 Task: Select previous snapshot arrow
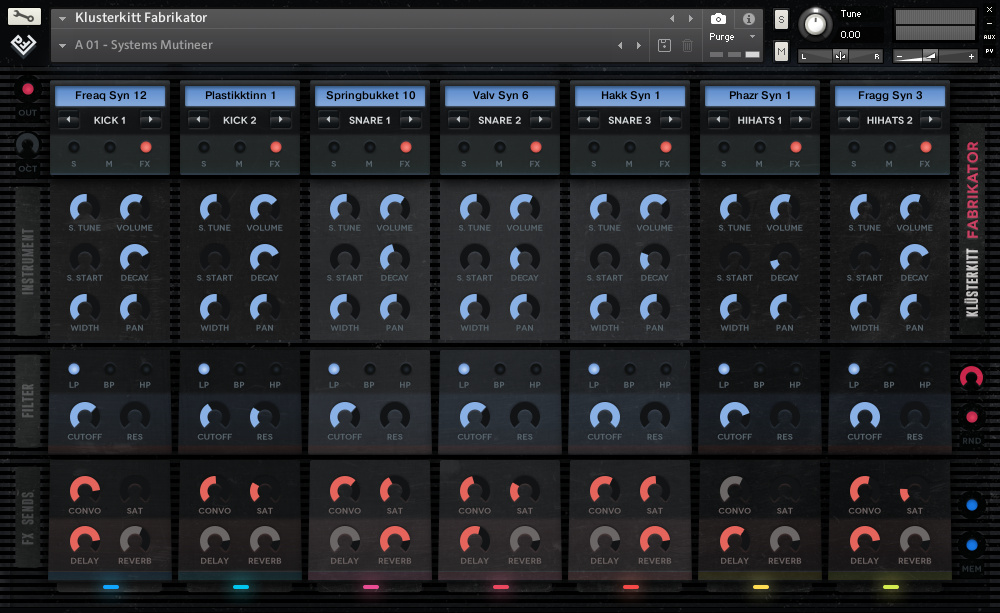[620, 45]
